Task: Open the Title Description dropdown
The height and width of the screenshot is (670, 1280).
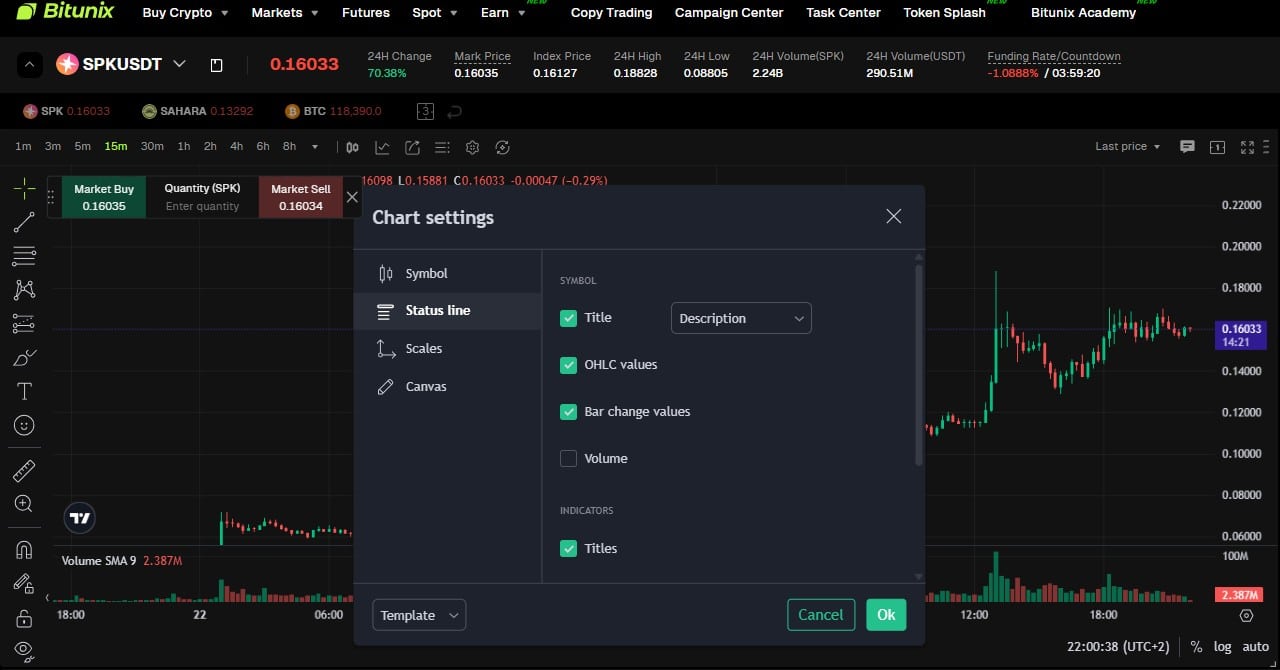Action: pos(740,318)
